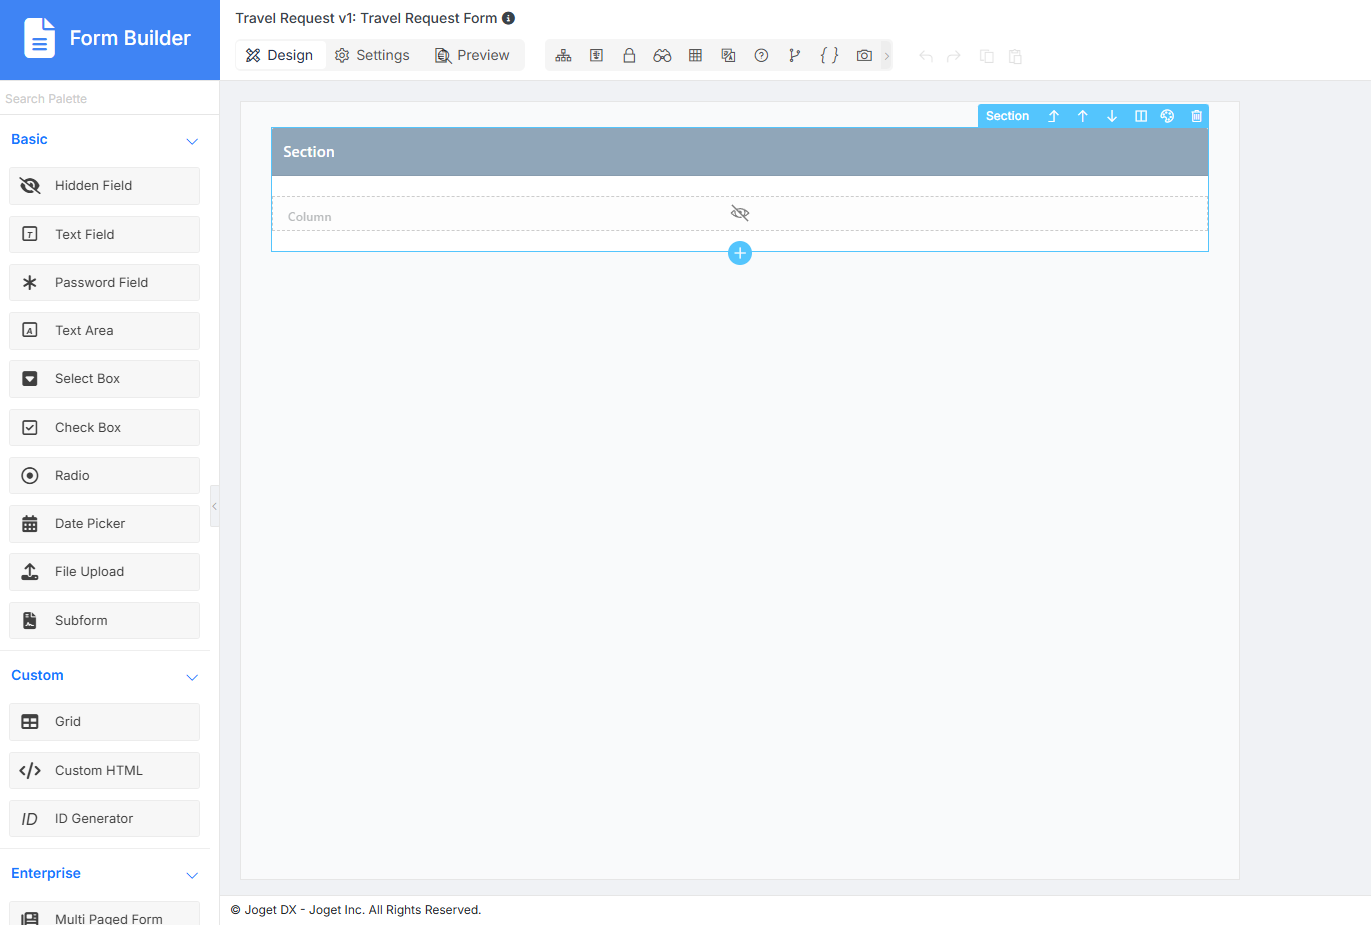Collapse the palette sidebar handle
Image resolution: width=1371 pixels, height=925 pixels.
click(x=214, y=506)
